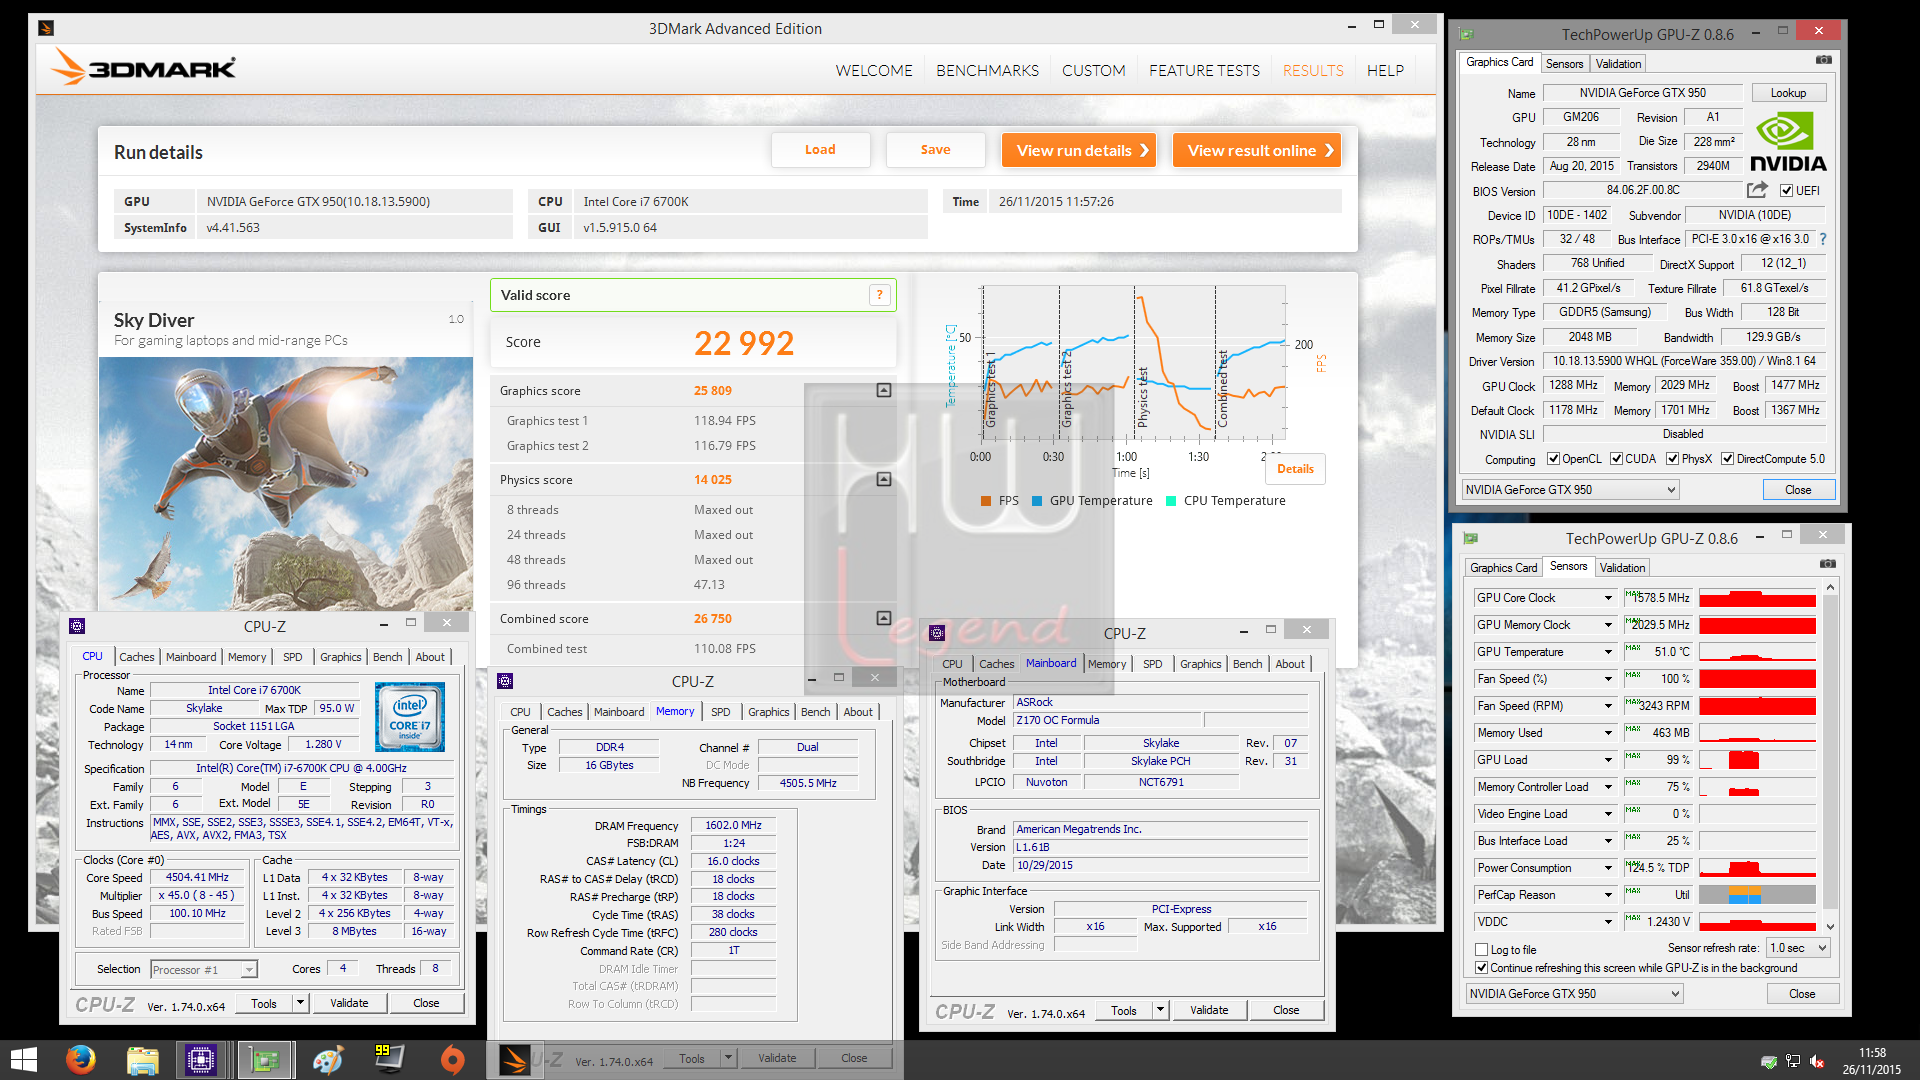
Task: Click CPU-Z processor window title icon
Action: click(x=77, y=626)
